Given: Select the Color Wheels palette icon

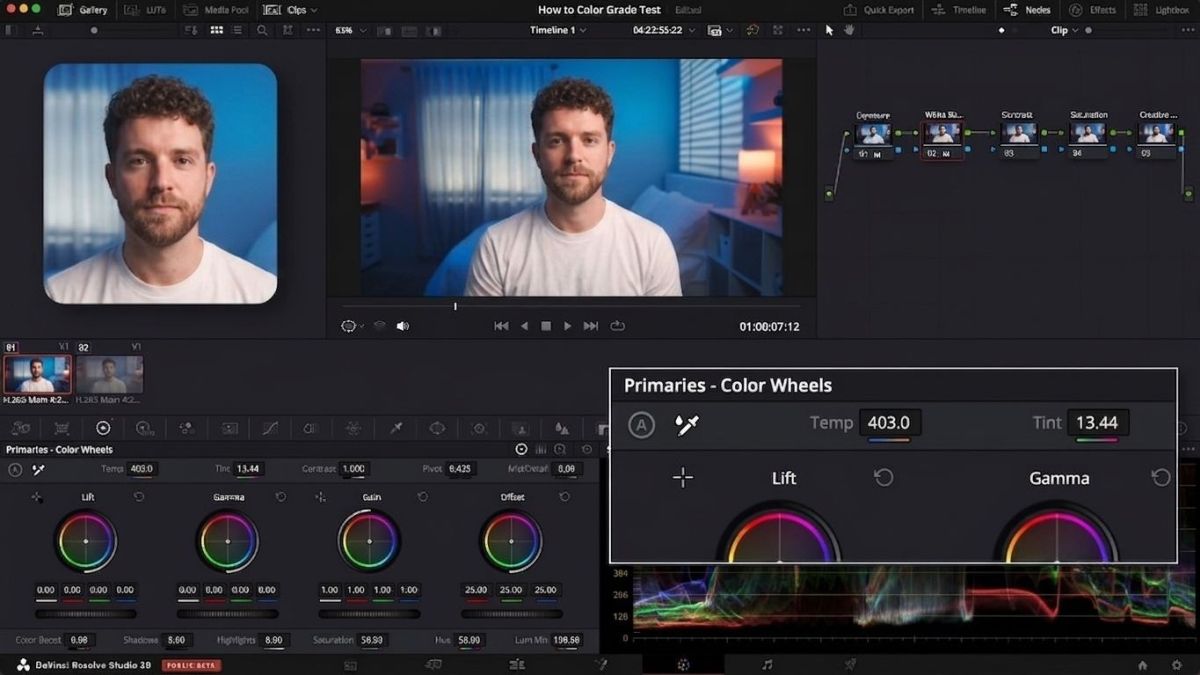Looking at the screenshot, I should (103, 428).
